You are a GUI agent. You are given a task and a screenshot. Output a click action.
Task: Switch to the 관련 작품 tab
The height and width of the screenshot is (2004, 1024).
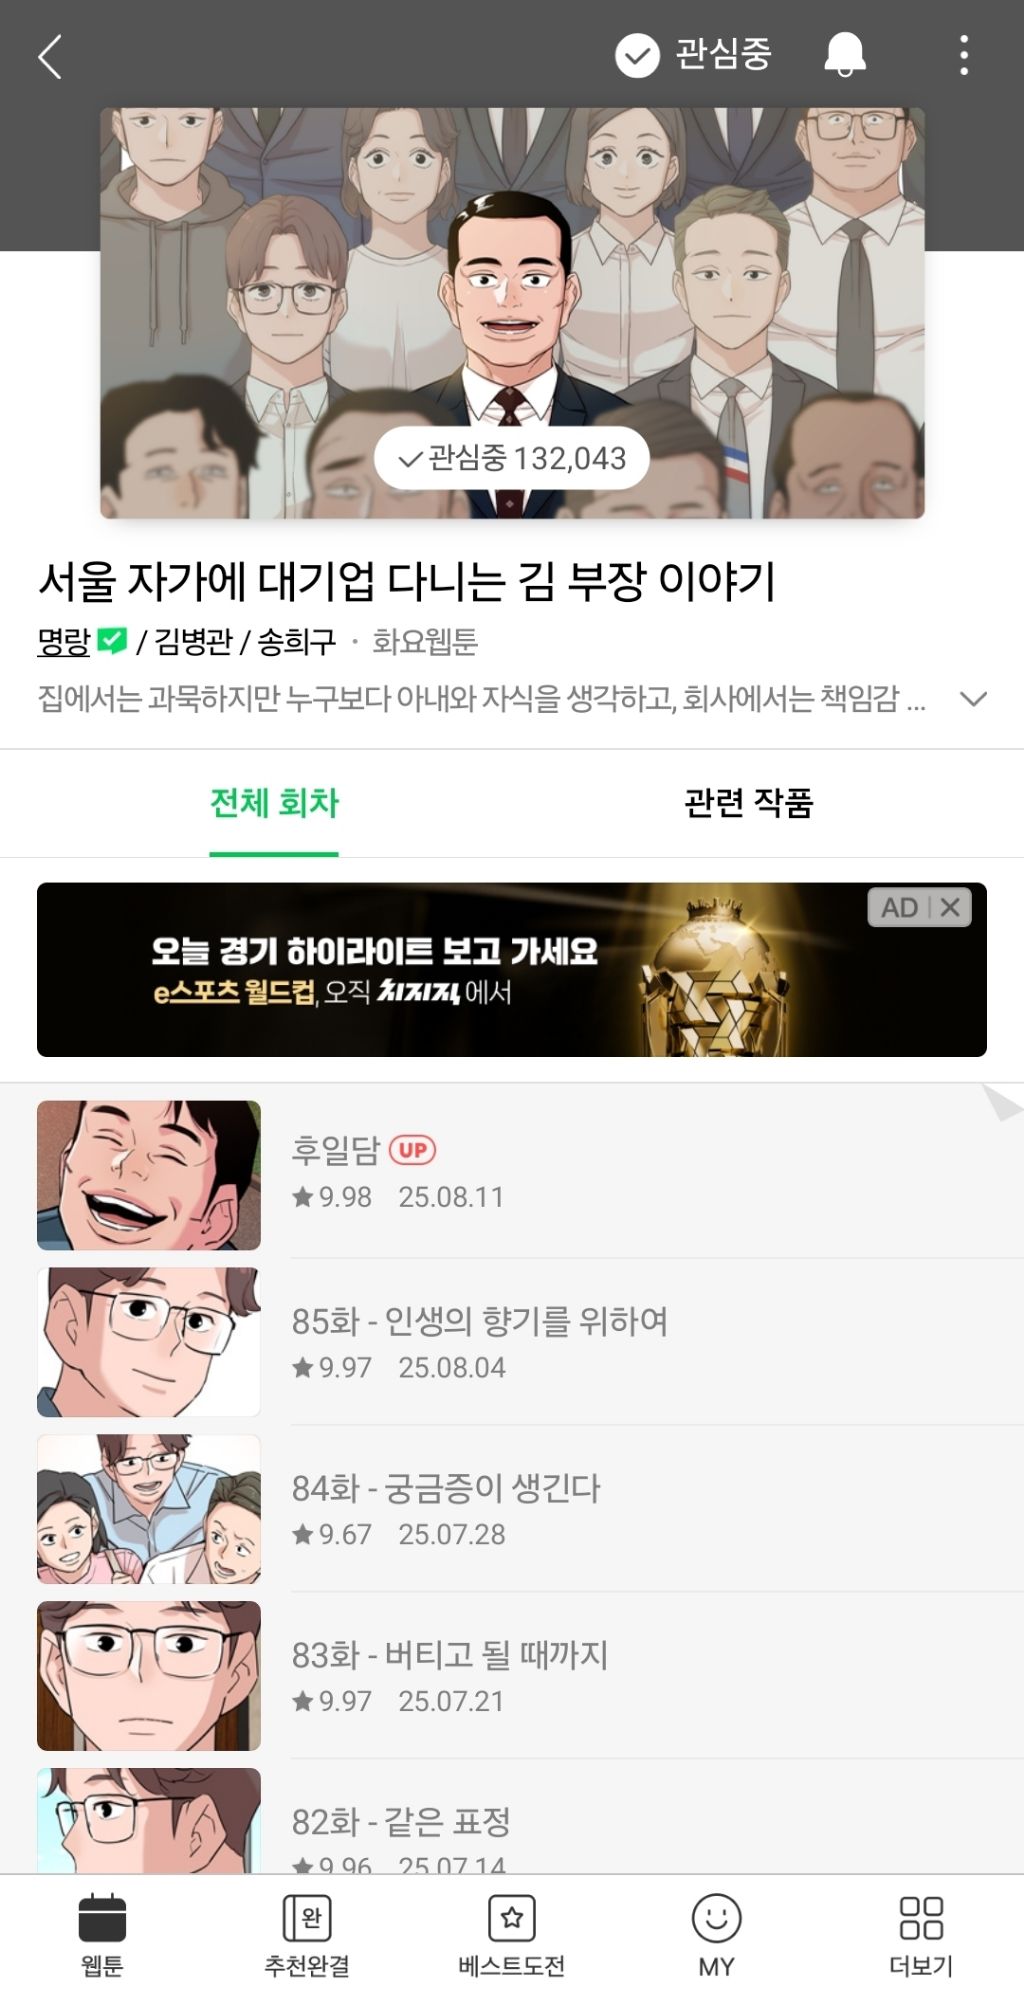point(749,802)
